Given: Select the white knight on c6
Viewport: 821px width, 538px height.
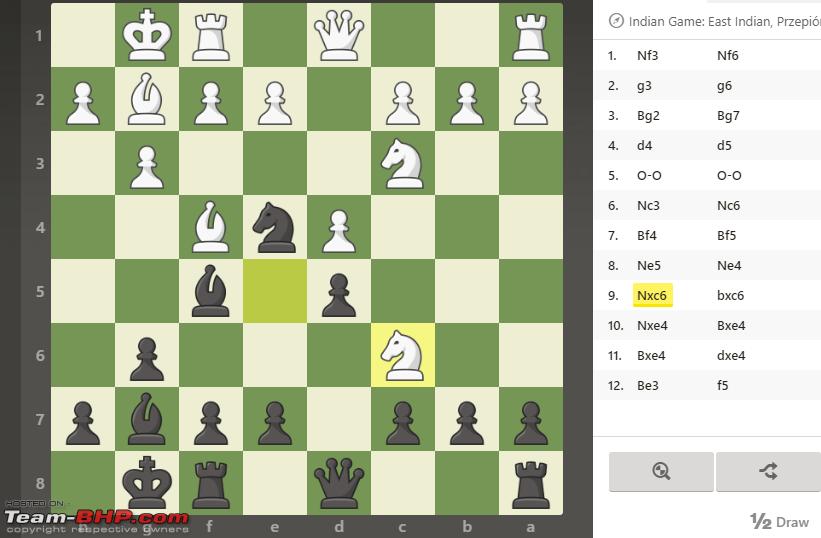Looking at the screenshot, I should coord(403,355).
